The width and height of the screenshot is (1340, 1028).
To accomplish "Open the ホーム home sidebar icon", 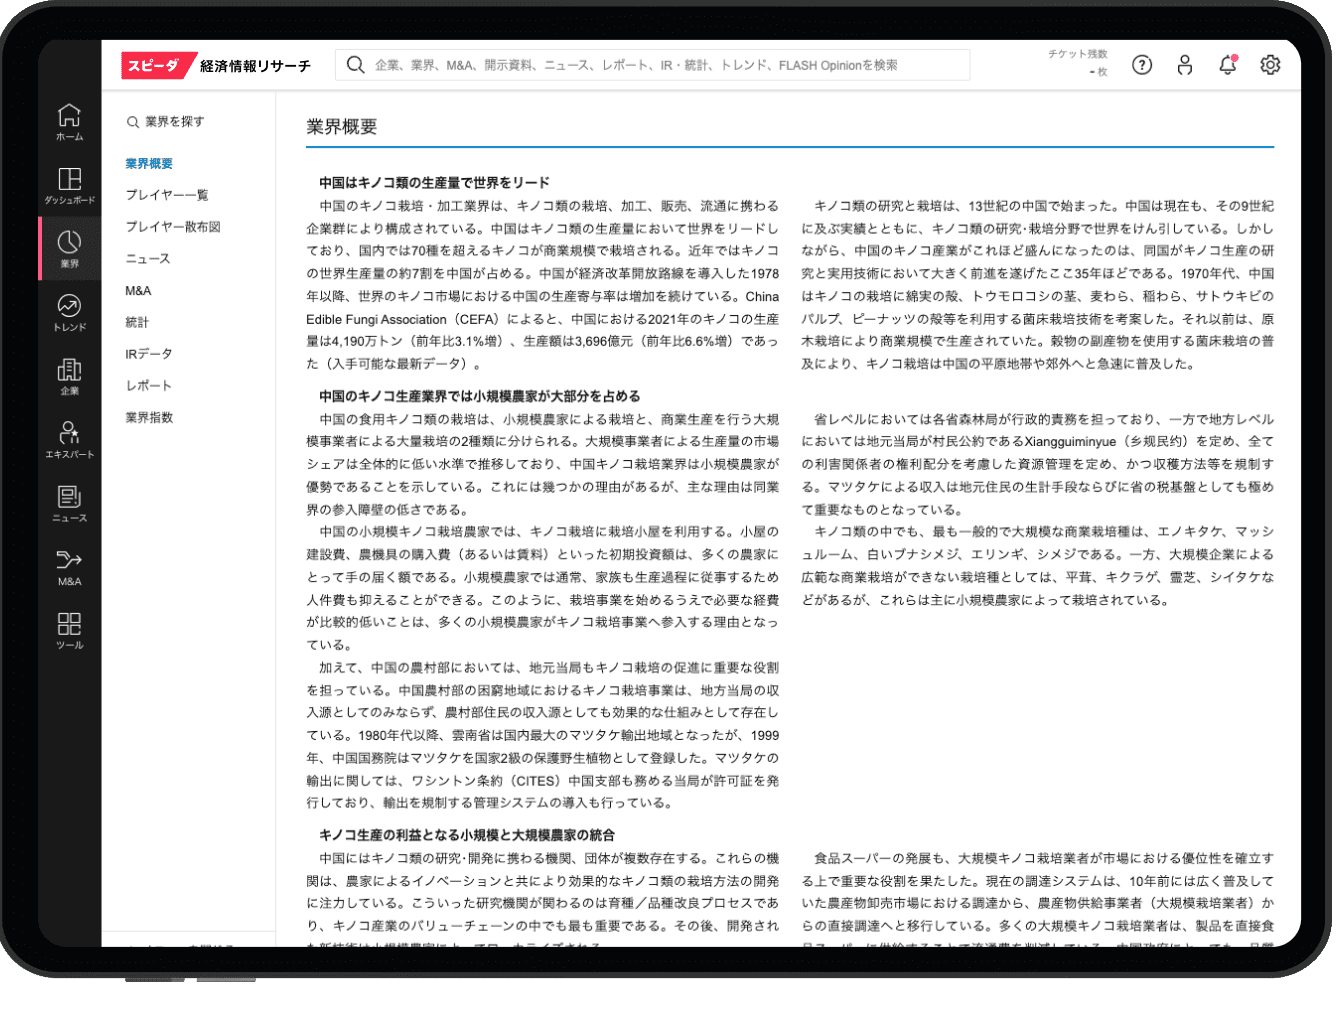I will 69,122.
